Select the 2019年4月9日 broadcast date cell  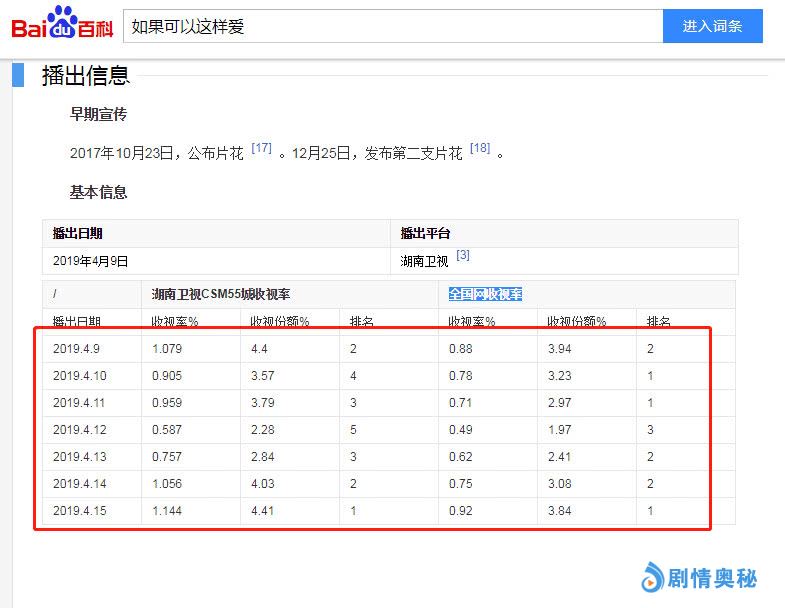point(91,261)
